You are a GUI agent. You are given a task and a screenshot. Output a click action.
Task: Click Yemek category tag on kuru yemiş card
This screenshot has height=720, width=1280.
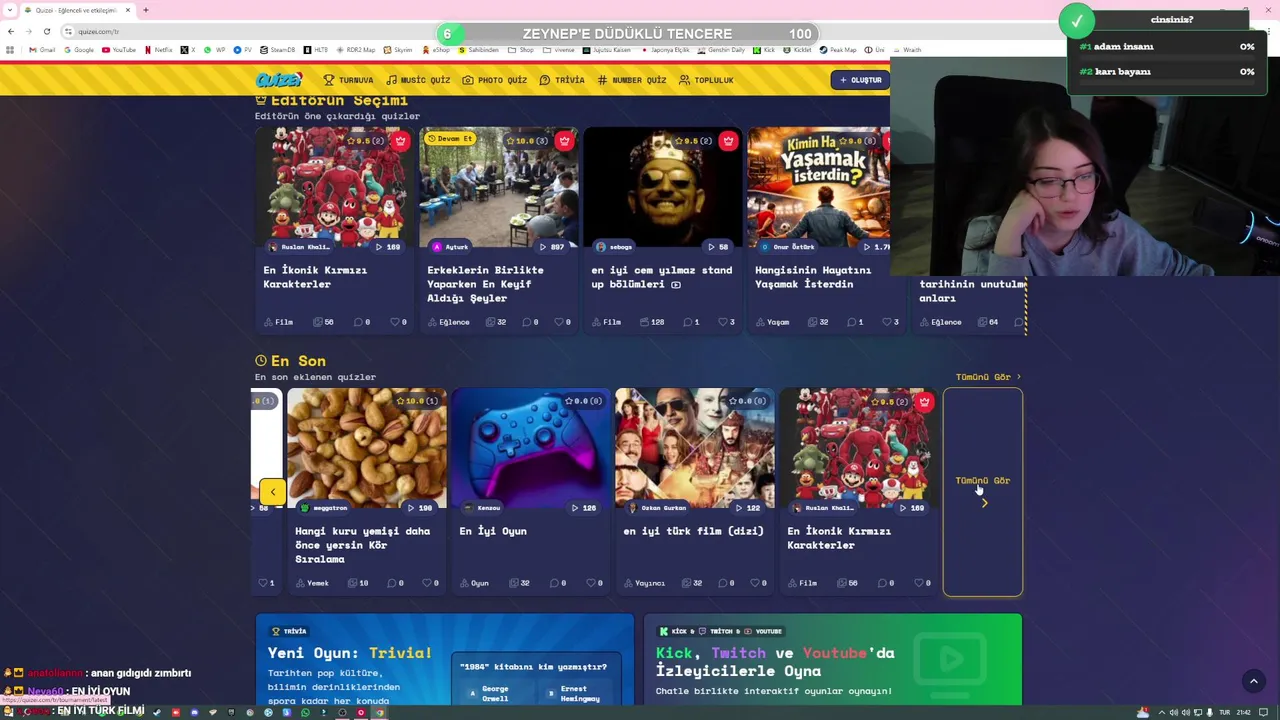(x=312, y=583)
